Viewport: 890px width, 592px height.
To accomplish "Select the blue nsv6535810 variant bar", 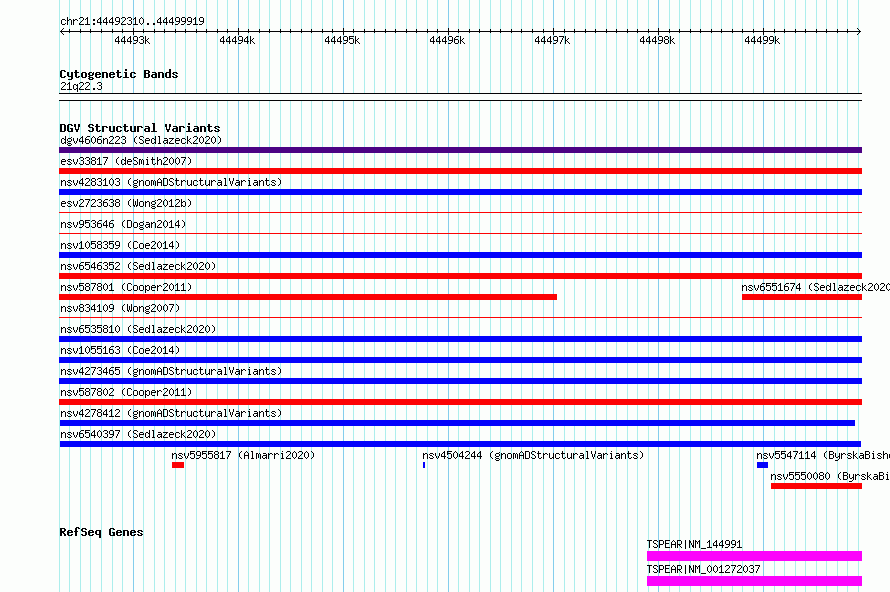I will (x=460, y=339).
